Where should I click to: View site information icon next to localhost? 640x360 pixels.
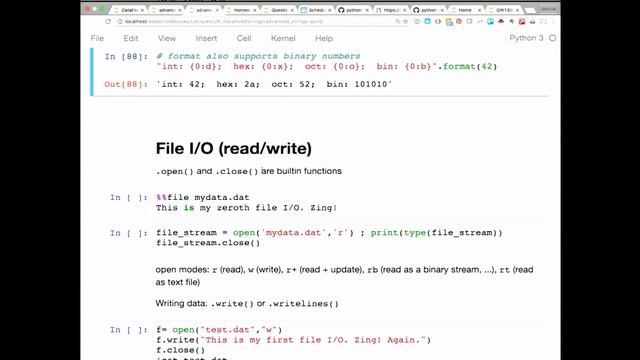[x=120, y=22]
